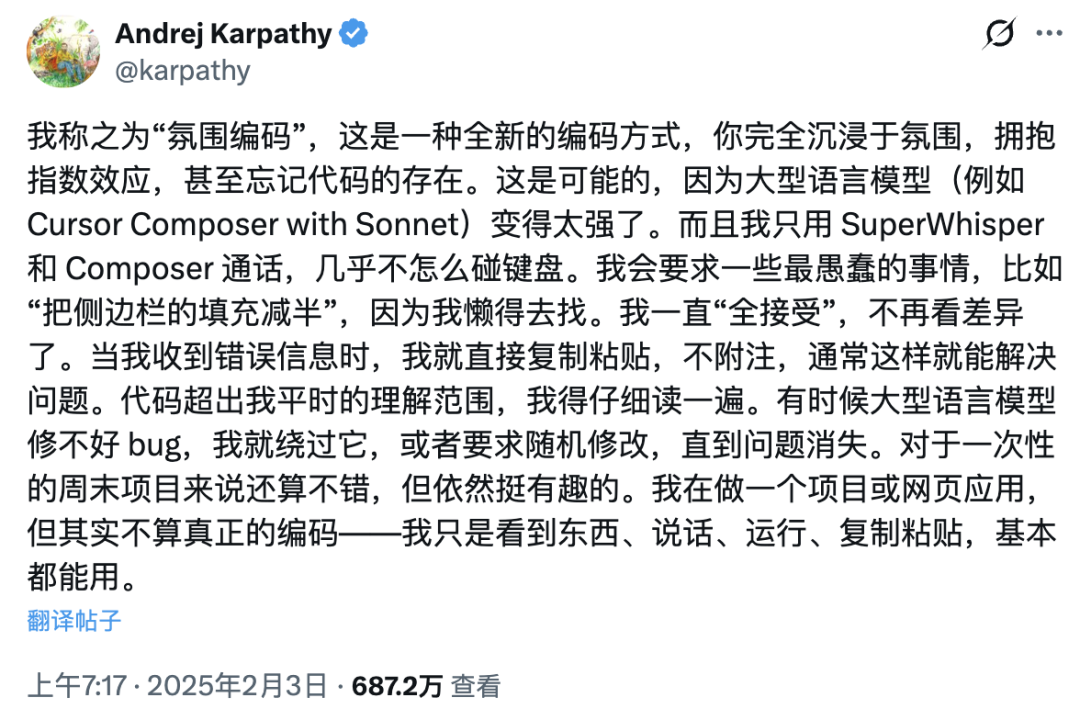The height and width of the screenshot is (720, 1080).
Task: Click the Grok slashed-circle icon
Action: point(998,34)
